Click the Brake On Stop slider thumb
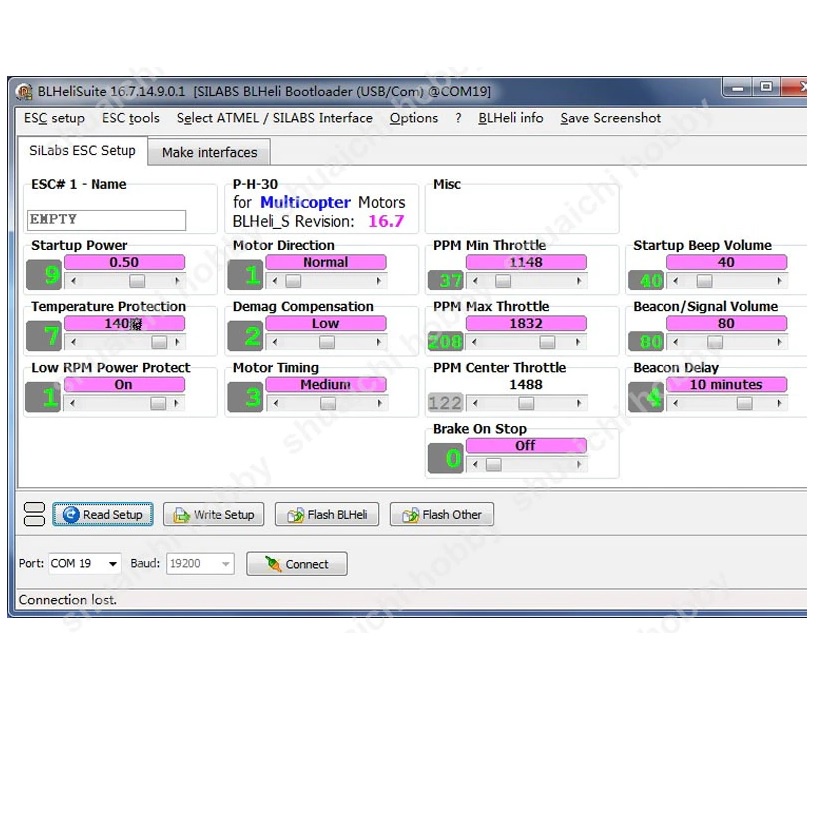 (493, 464)
